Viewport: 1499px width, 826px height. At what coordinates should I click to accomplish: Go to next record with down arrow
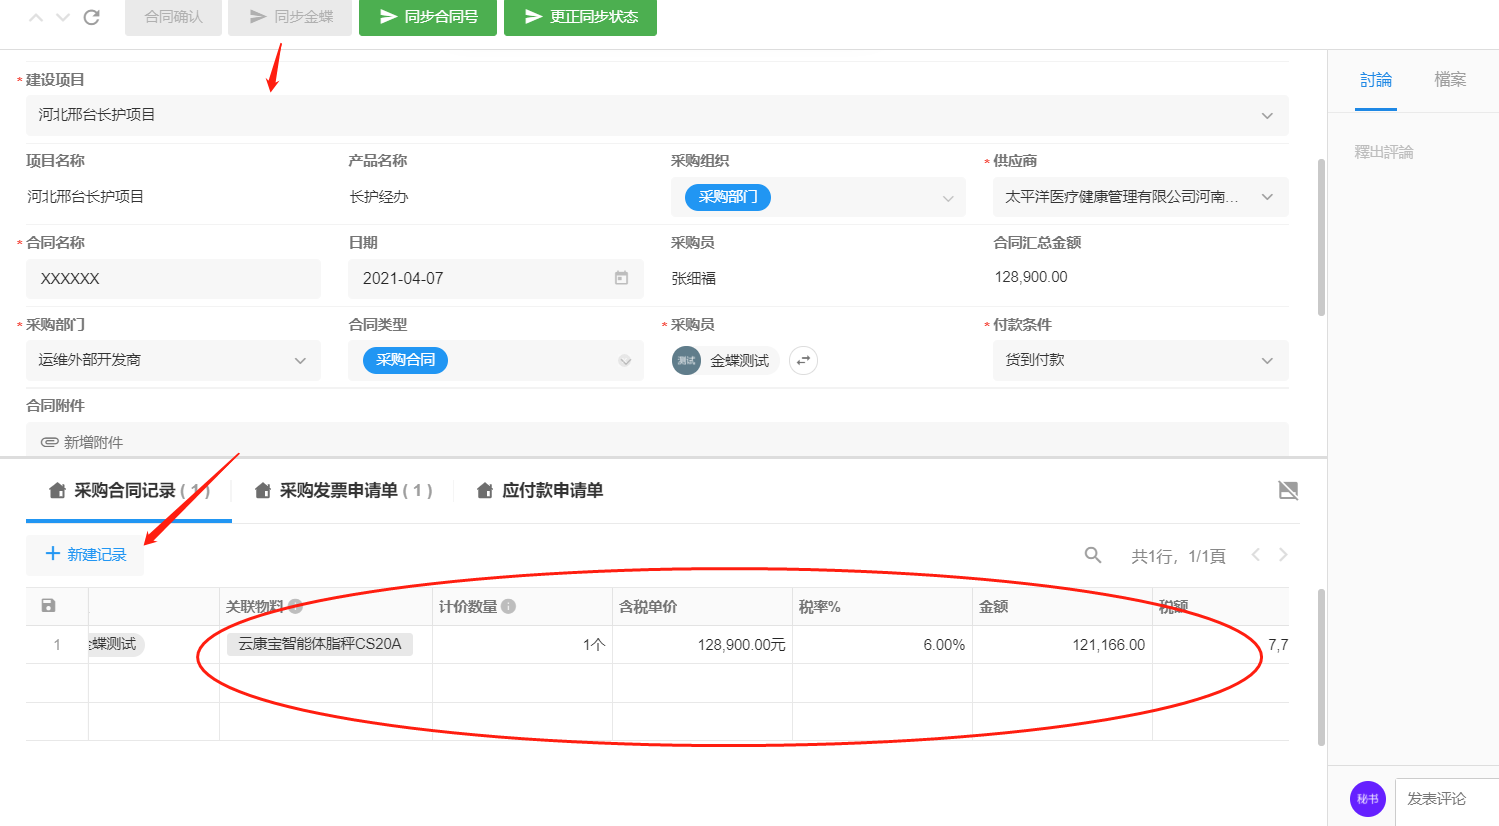(63, 17)
